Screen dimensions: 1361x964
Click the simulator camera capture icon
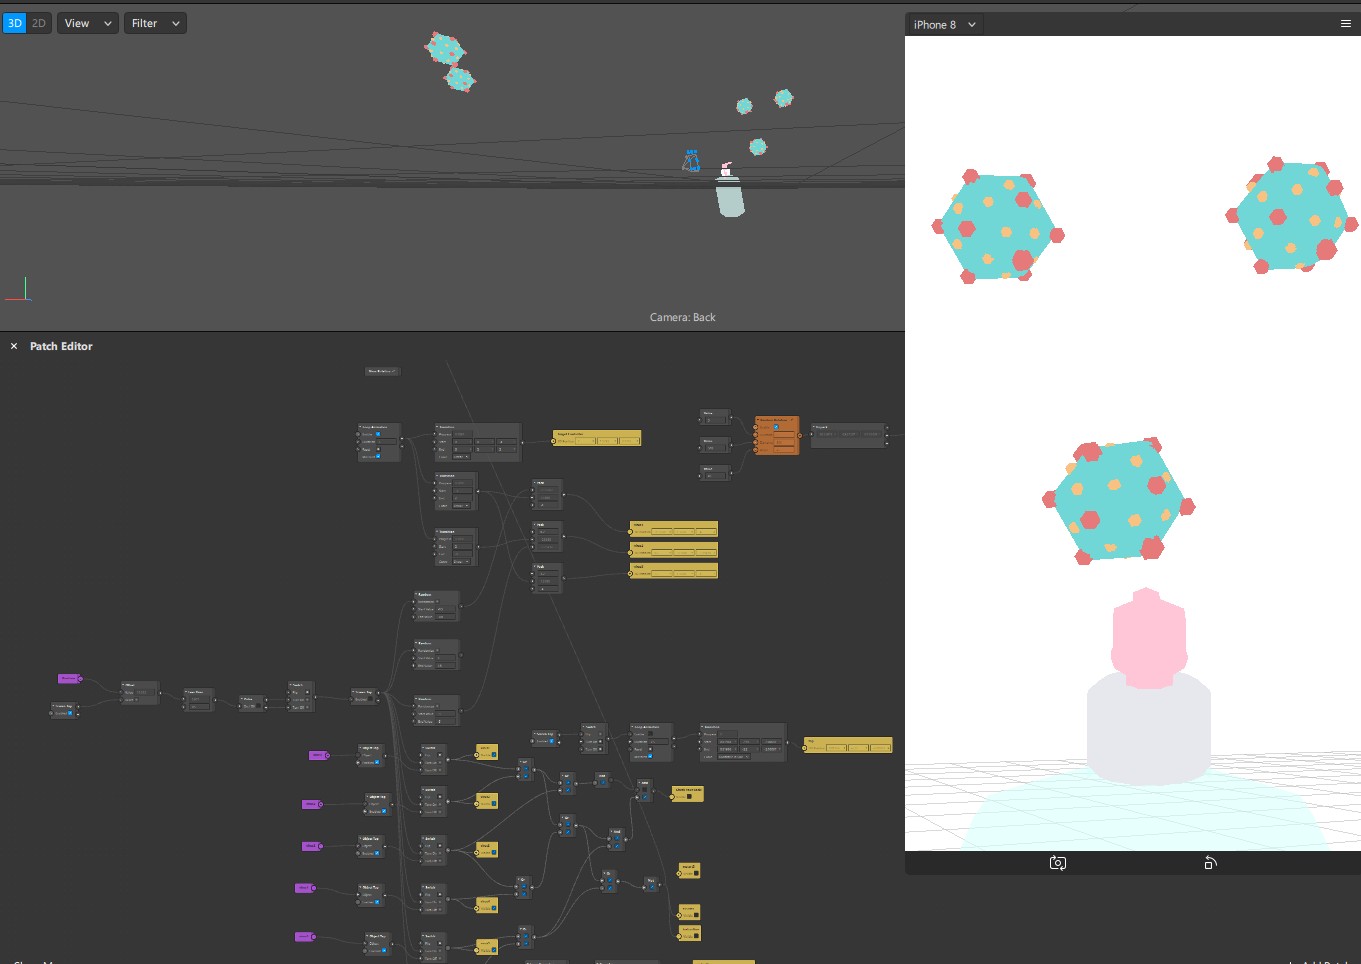click(1057, 863)
